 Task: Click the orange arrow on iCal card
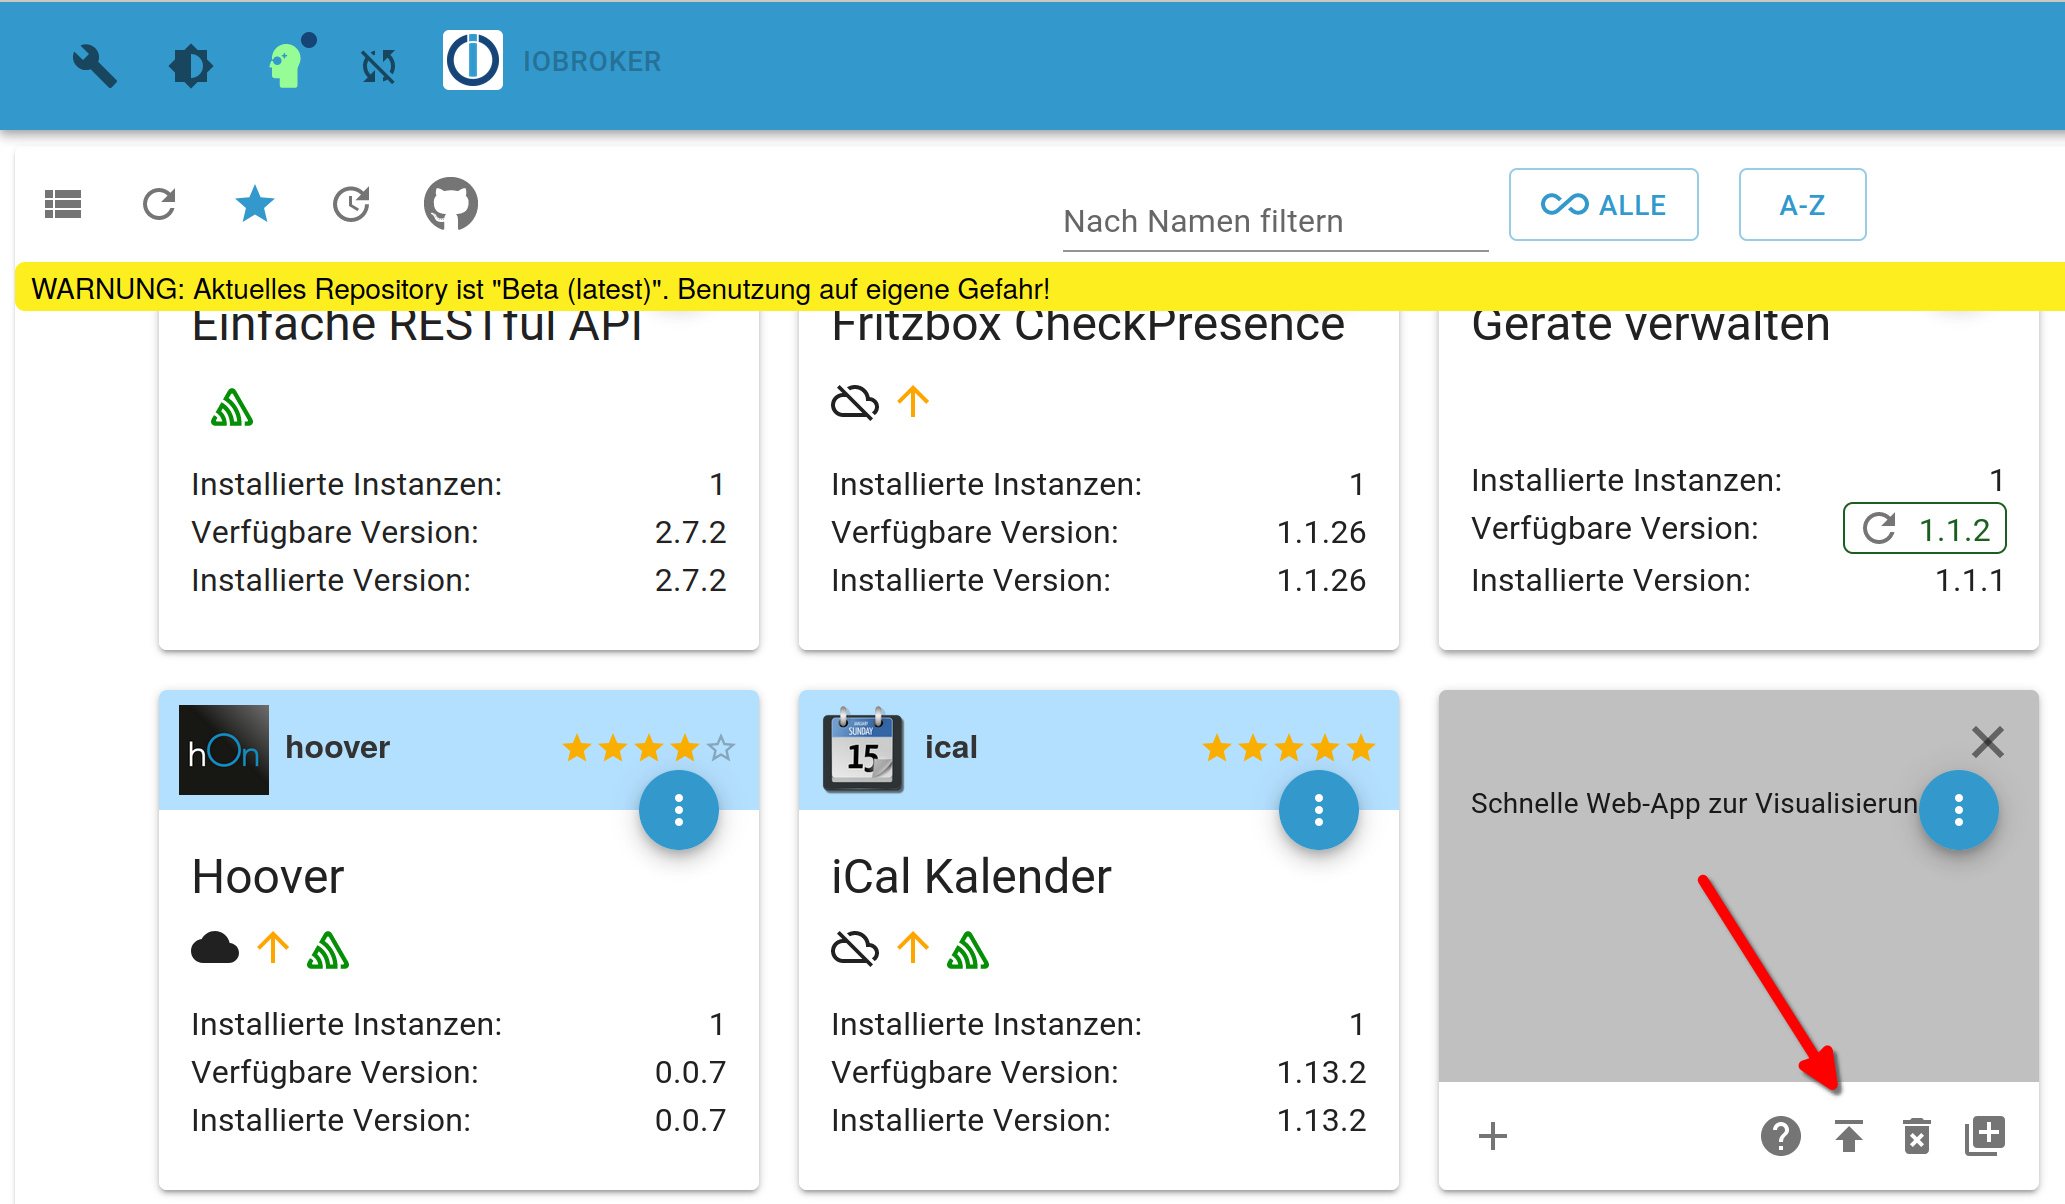coord(913,947)
